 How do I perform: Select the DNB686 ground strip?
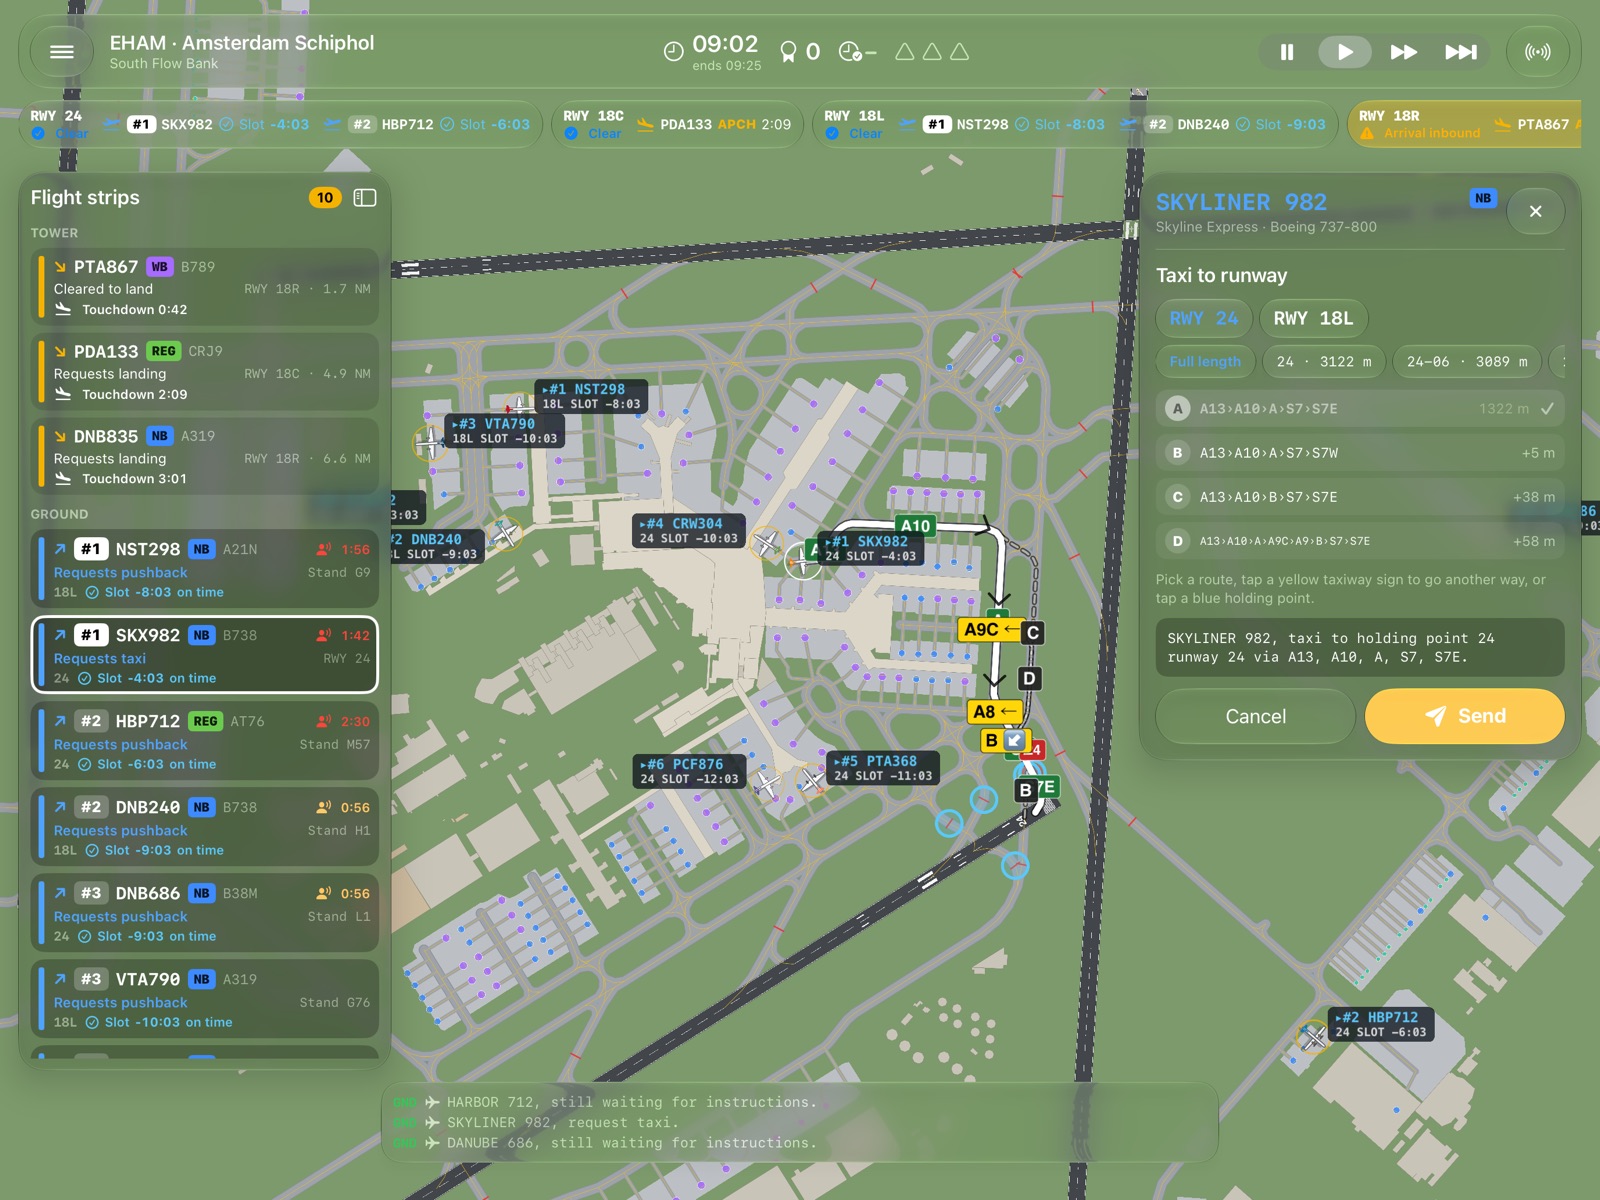(x=205, y=914)
